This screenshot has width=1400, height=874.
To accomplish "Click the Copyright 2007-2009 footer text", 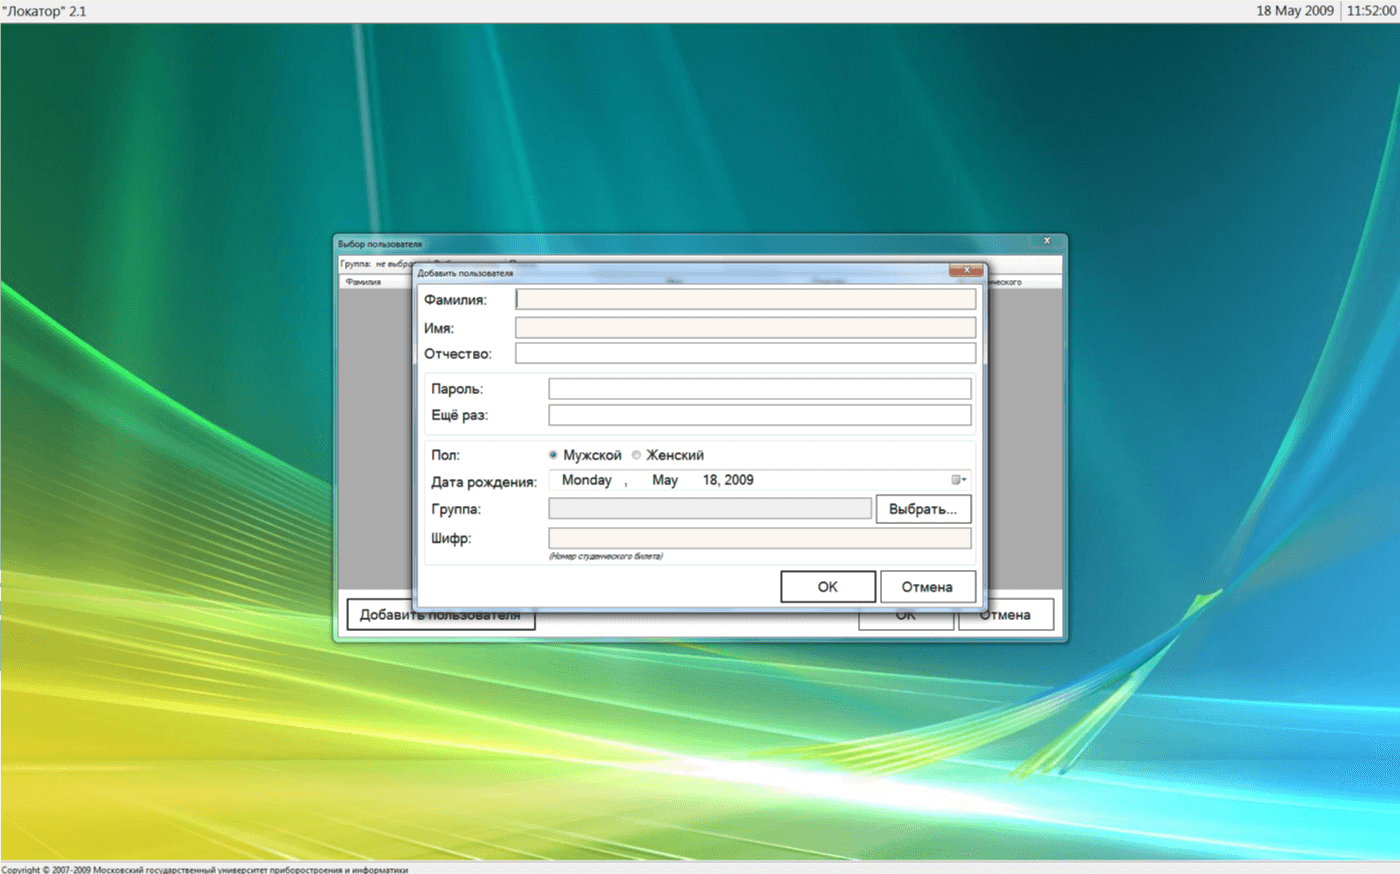I will click(x=205, y=869).
